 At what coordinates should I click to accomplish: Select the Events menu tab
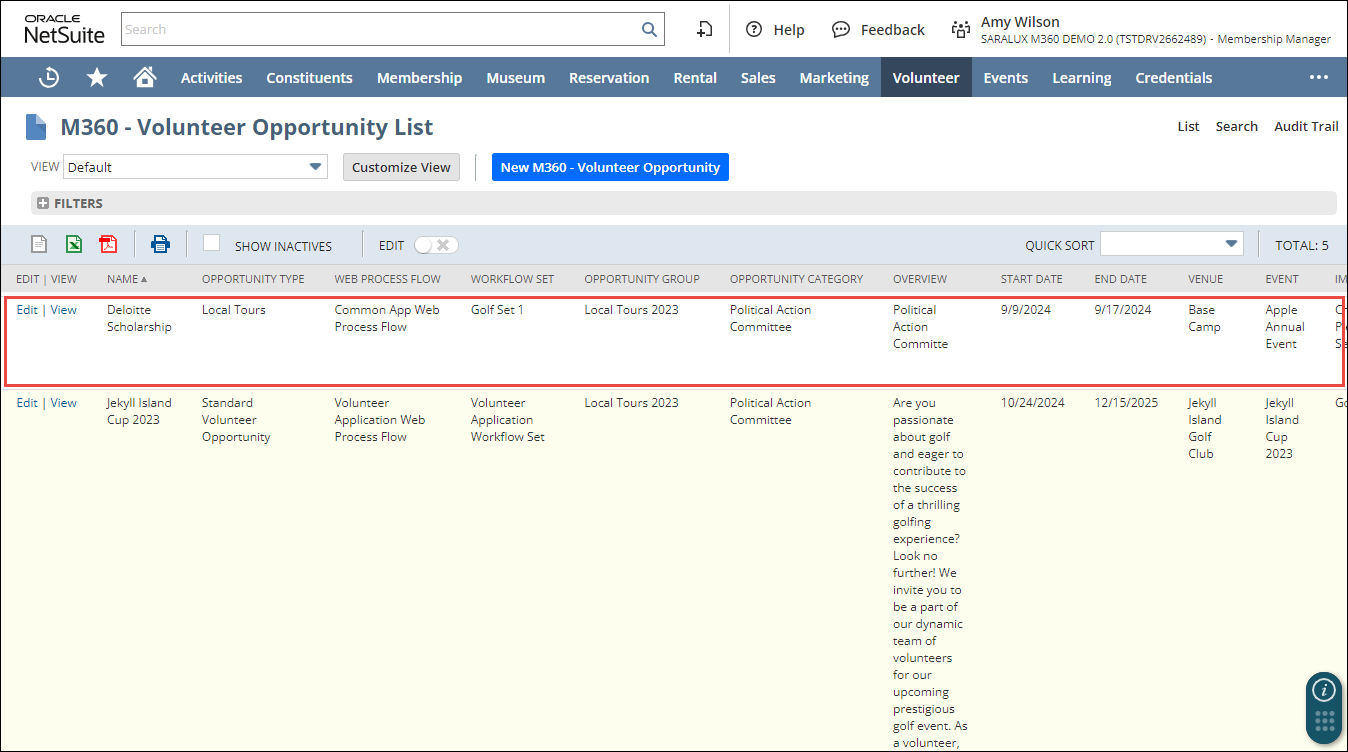[1005, 77]
